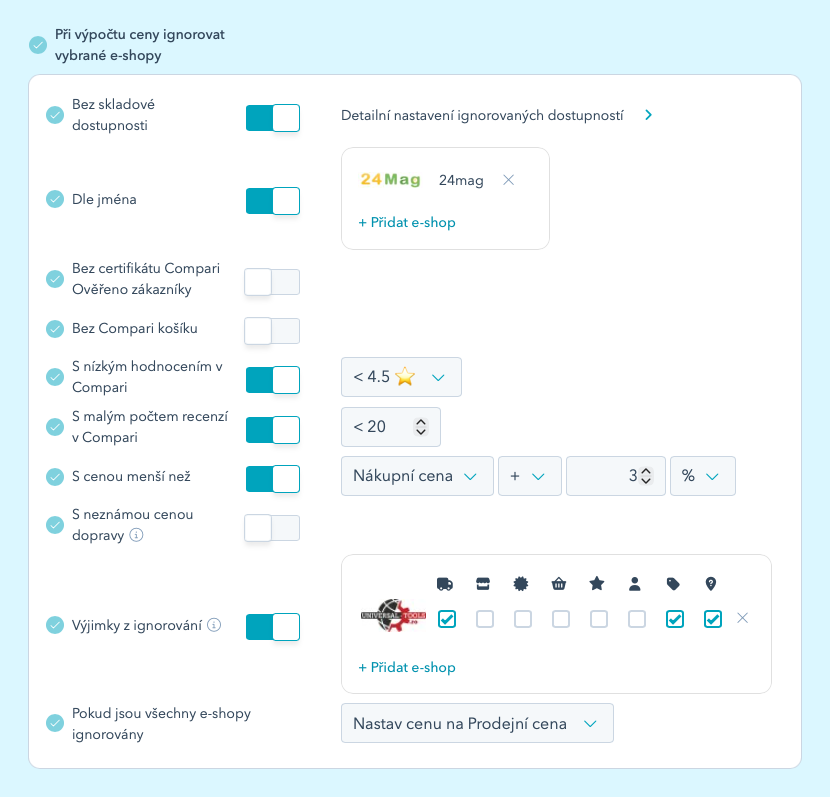Viewport: 830px width, 797px height.
Task: Open info icon next to Výjimky z ignorování
Action: (214, 625)
